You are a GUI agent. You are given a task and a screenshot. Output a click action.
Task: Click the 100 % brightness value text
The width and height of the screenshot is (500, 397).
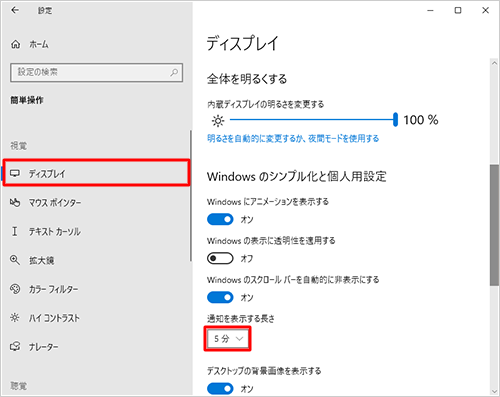(421, 120)
